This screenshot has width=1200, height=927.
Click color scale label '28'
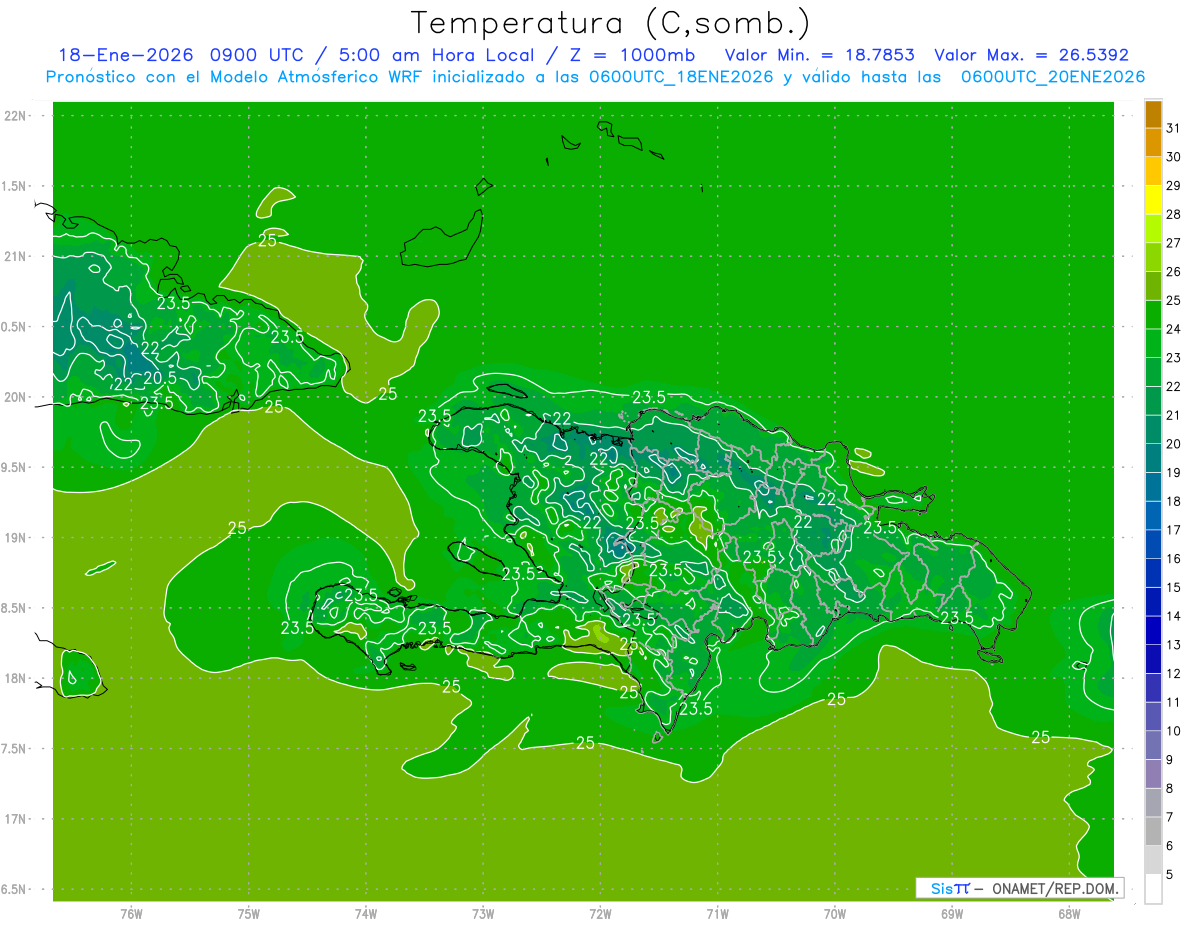point(1173,214)
